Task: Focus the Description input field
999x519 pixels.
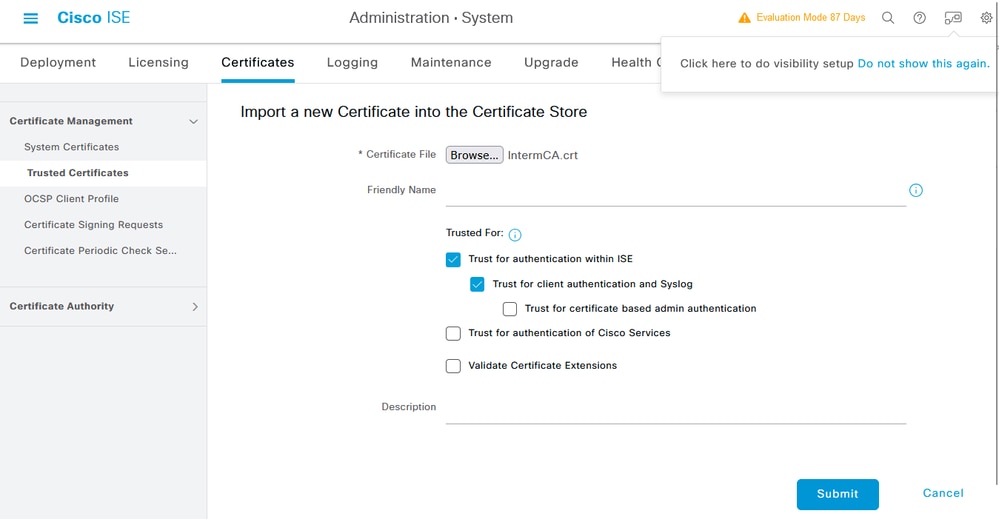Action: (x=675, y=409)
